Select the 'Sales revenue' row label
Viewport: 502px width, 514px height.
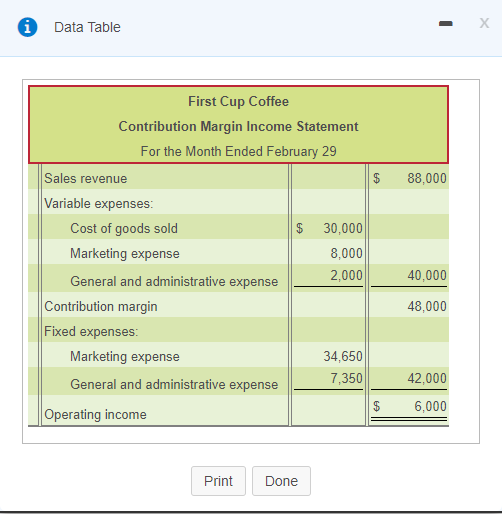coord(86,178)
